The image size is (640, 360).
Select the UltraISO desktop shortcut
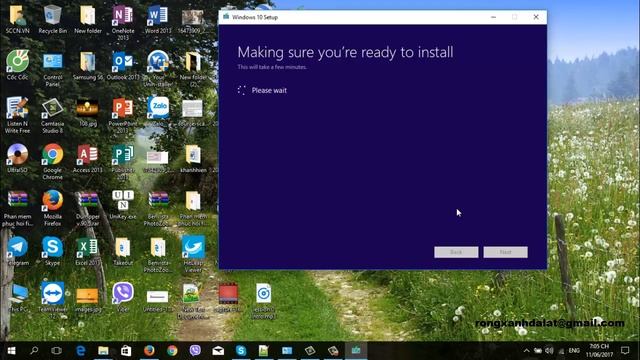pyautogui.click(x=17, y=158)
